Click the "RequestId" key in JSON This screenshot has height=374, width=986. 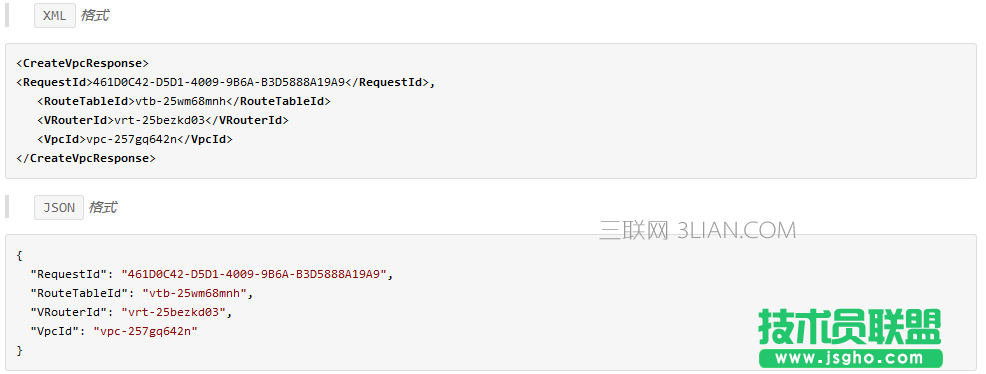(69, 274)
